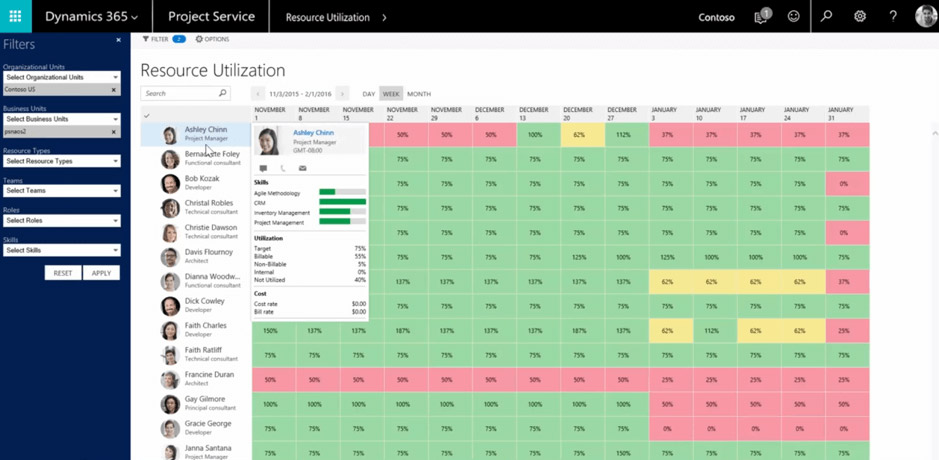Open the settings gear icon
Image resolution: width=939 pixels, height=460 pixels.
(860, 17)
